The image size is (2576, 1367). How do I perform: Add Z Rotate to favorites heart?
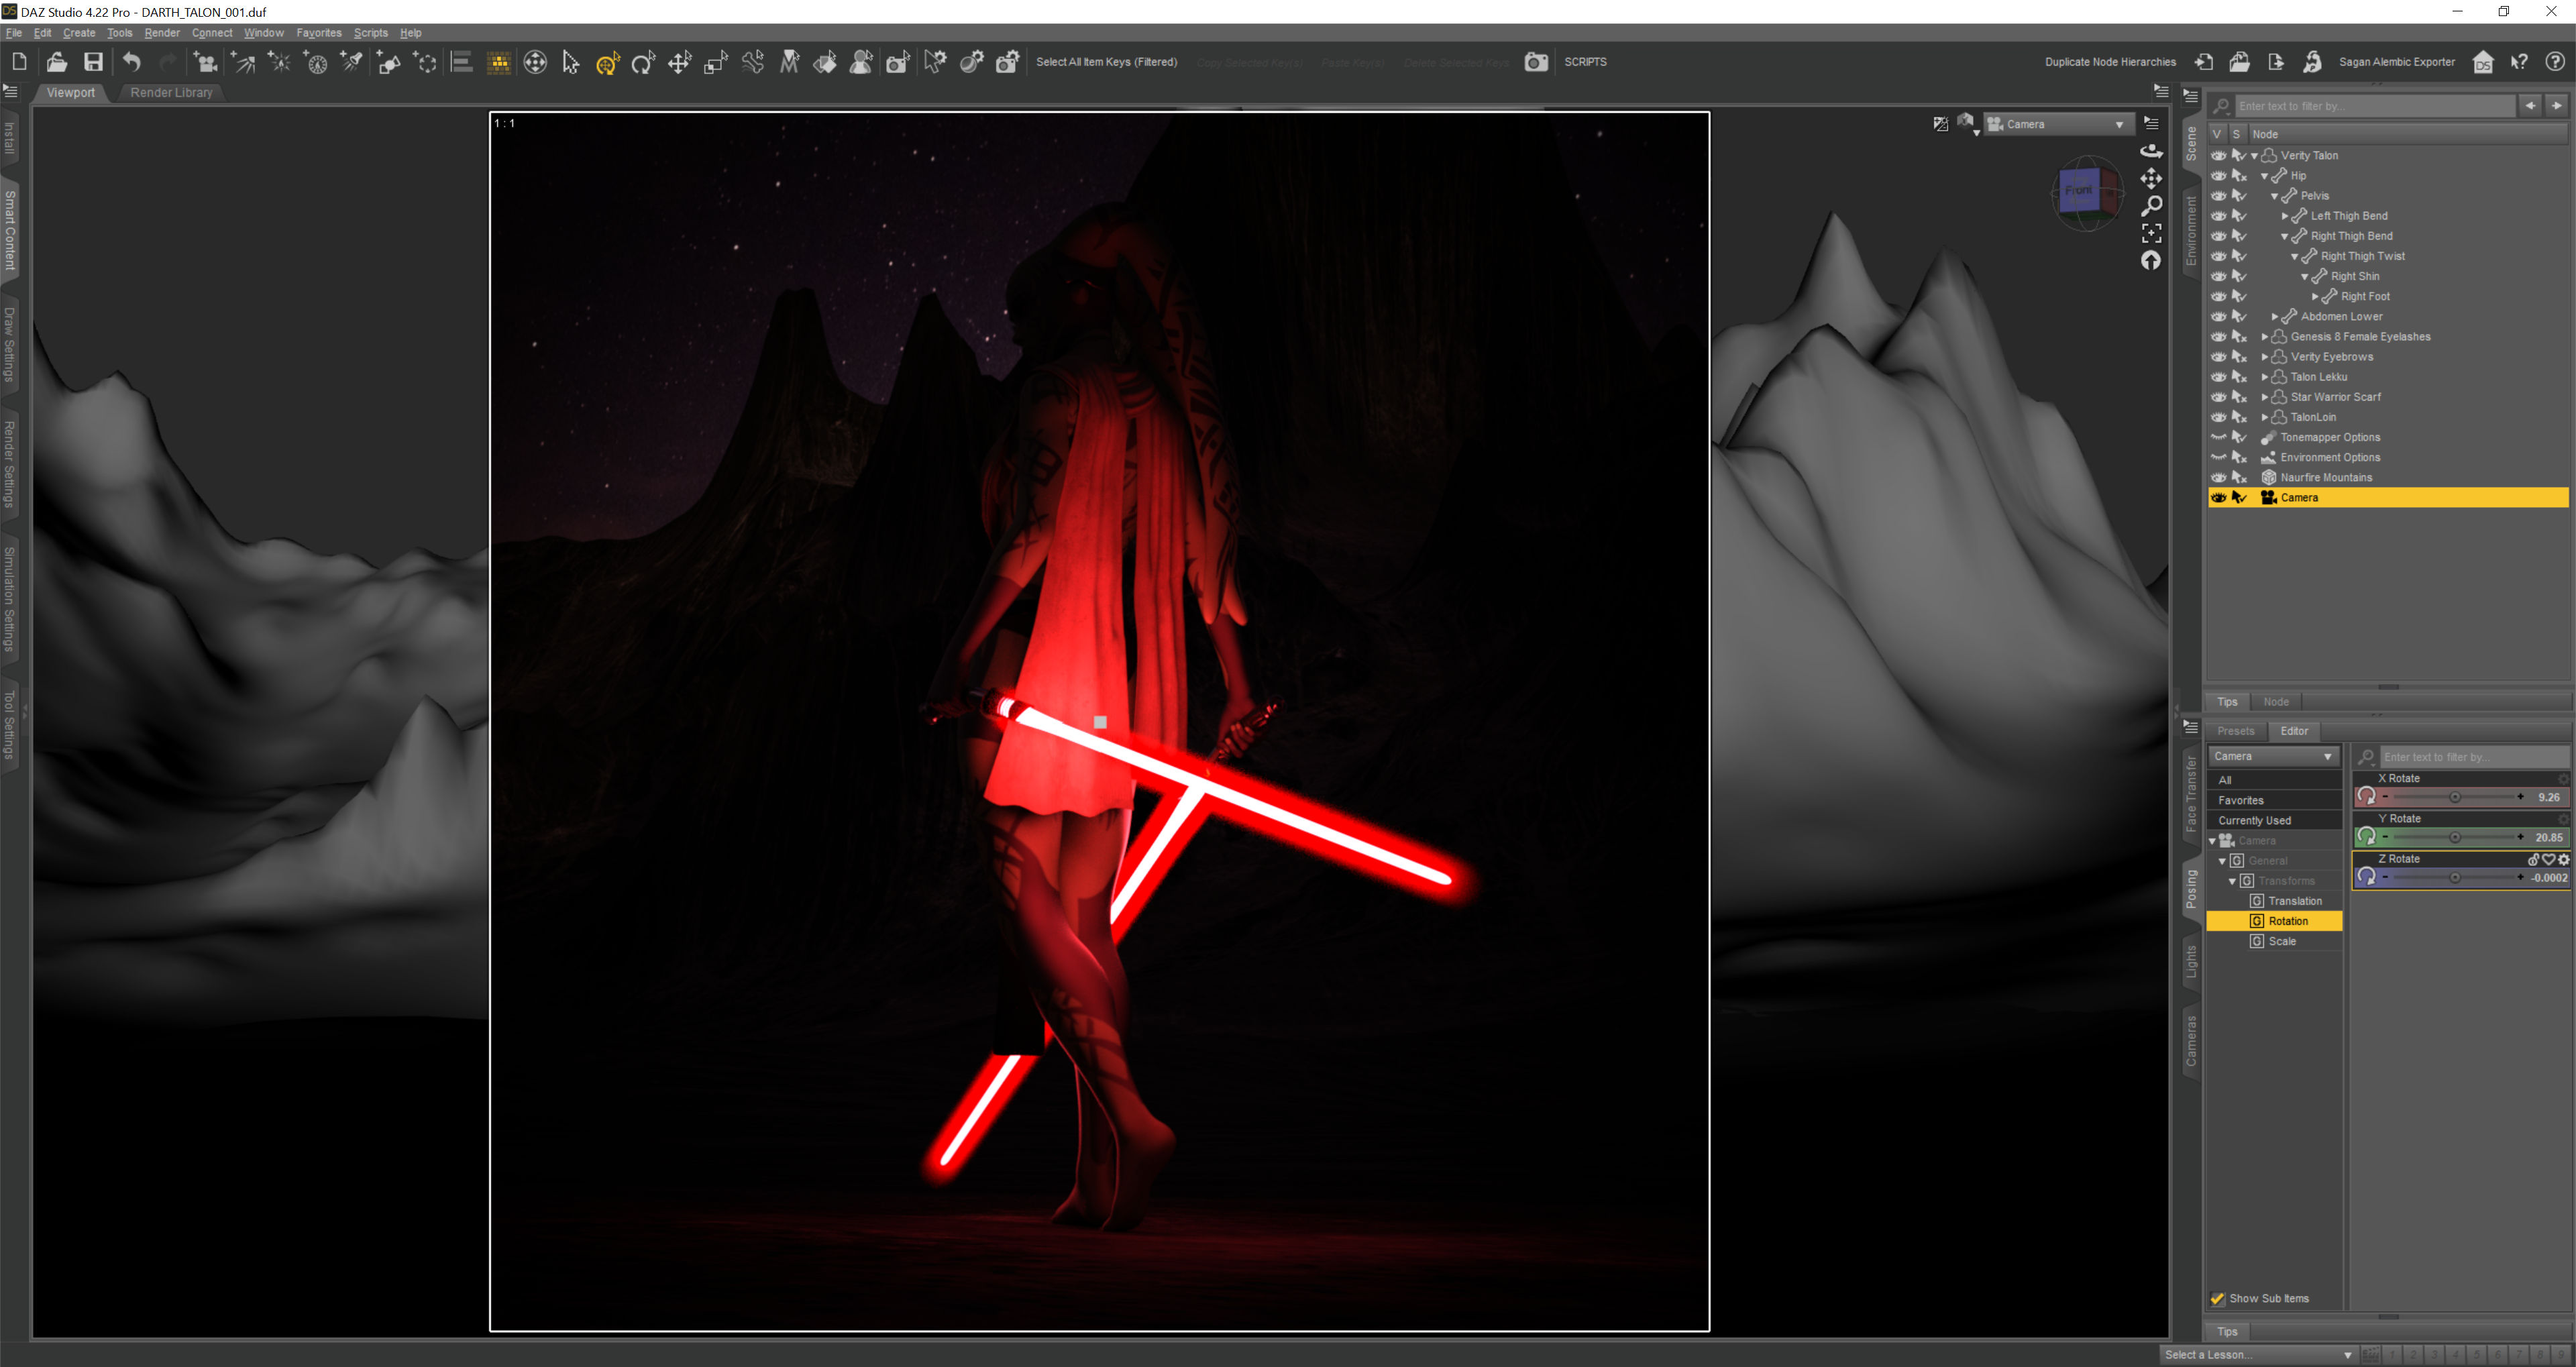tap(2548, 859)
